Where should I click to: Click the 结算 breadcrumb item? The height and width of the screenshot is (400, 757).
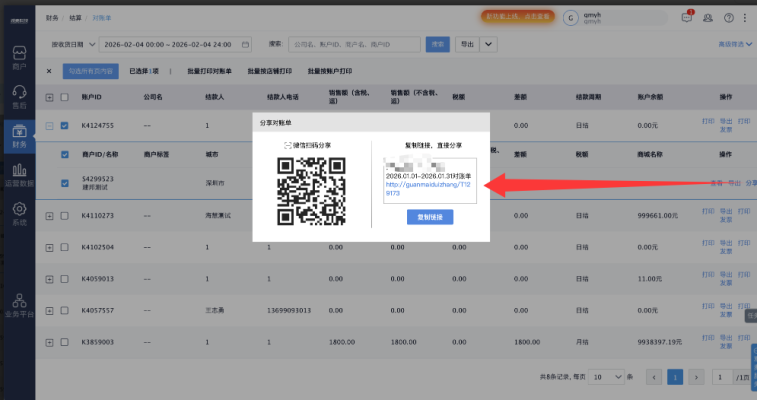pyautogui.click(x=75, y=18)
